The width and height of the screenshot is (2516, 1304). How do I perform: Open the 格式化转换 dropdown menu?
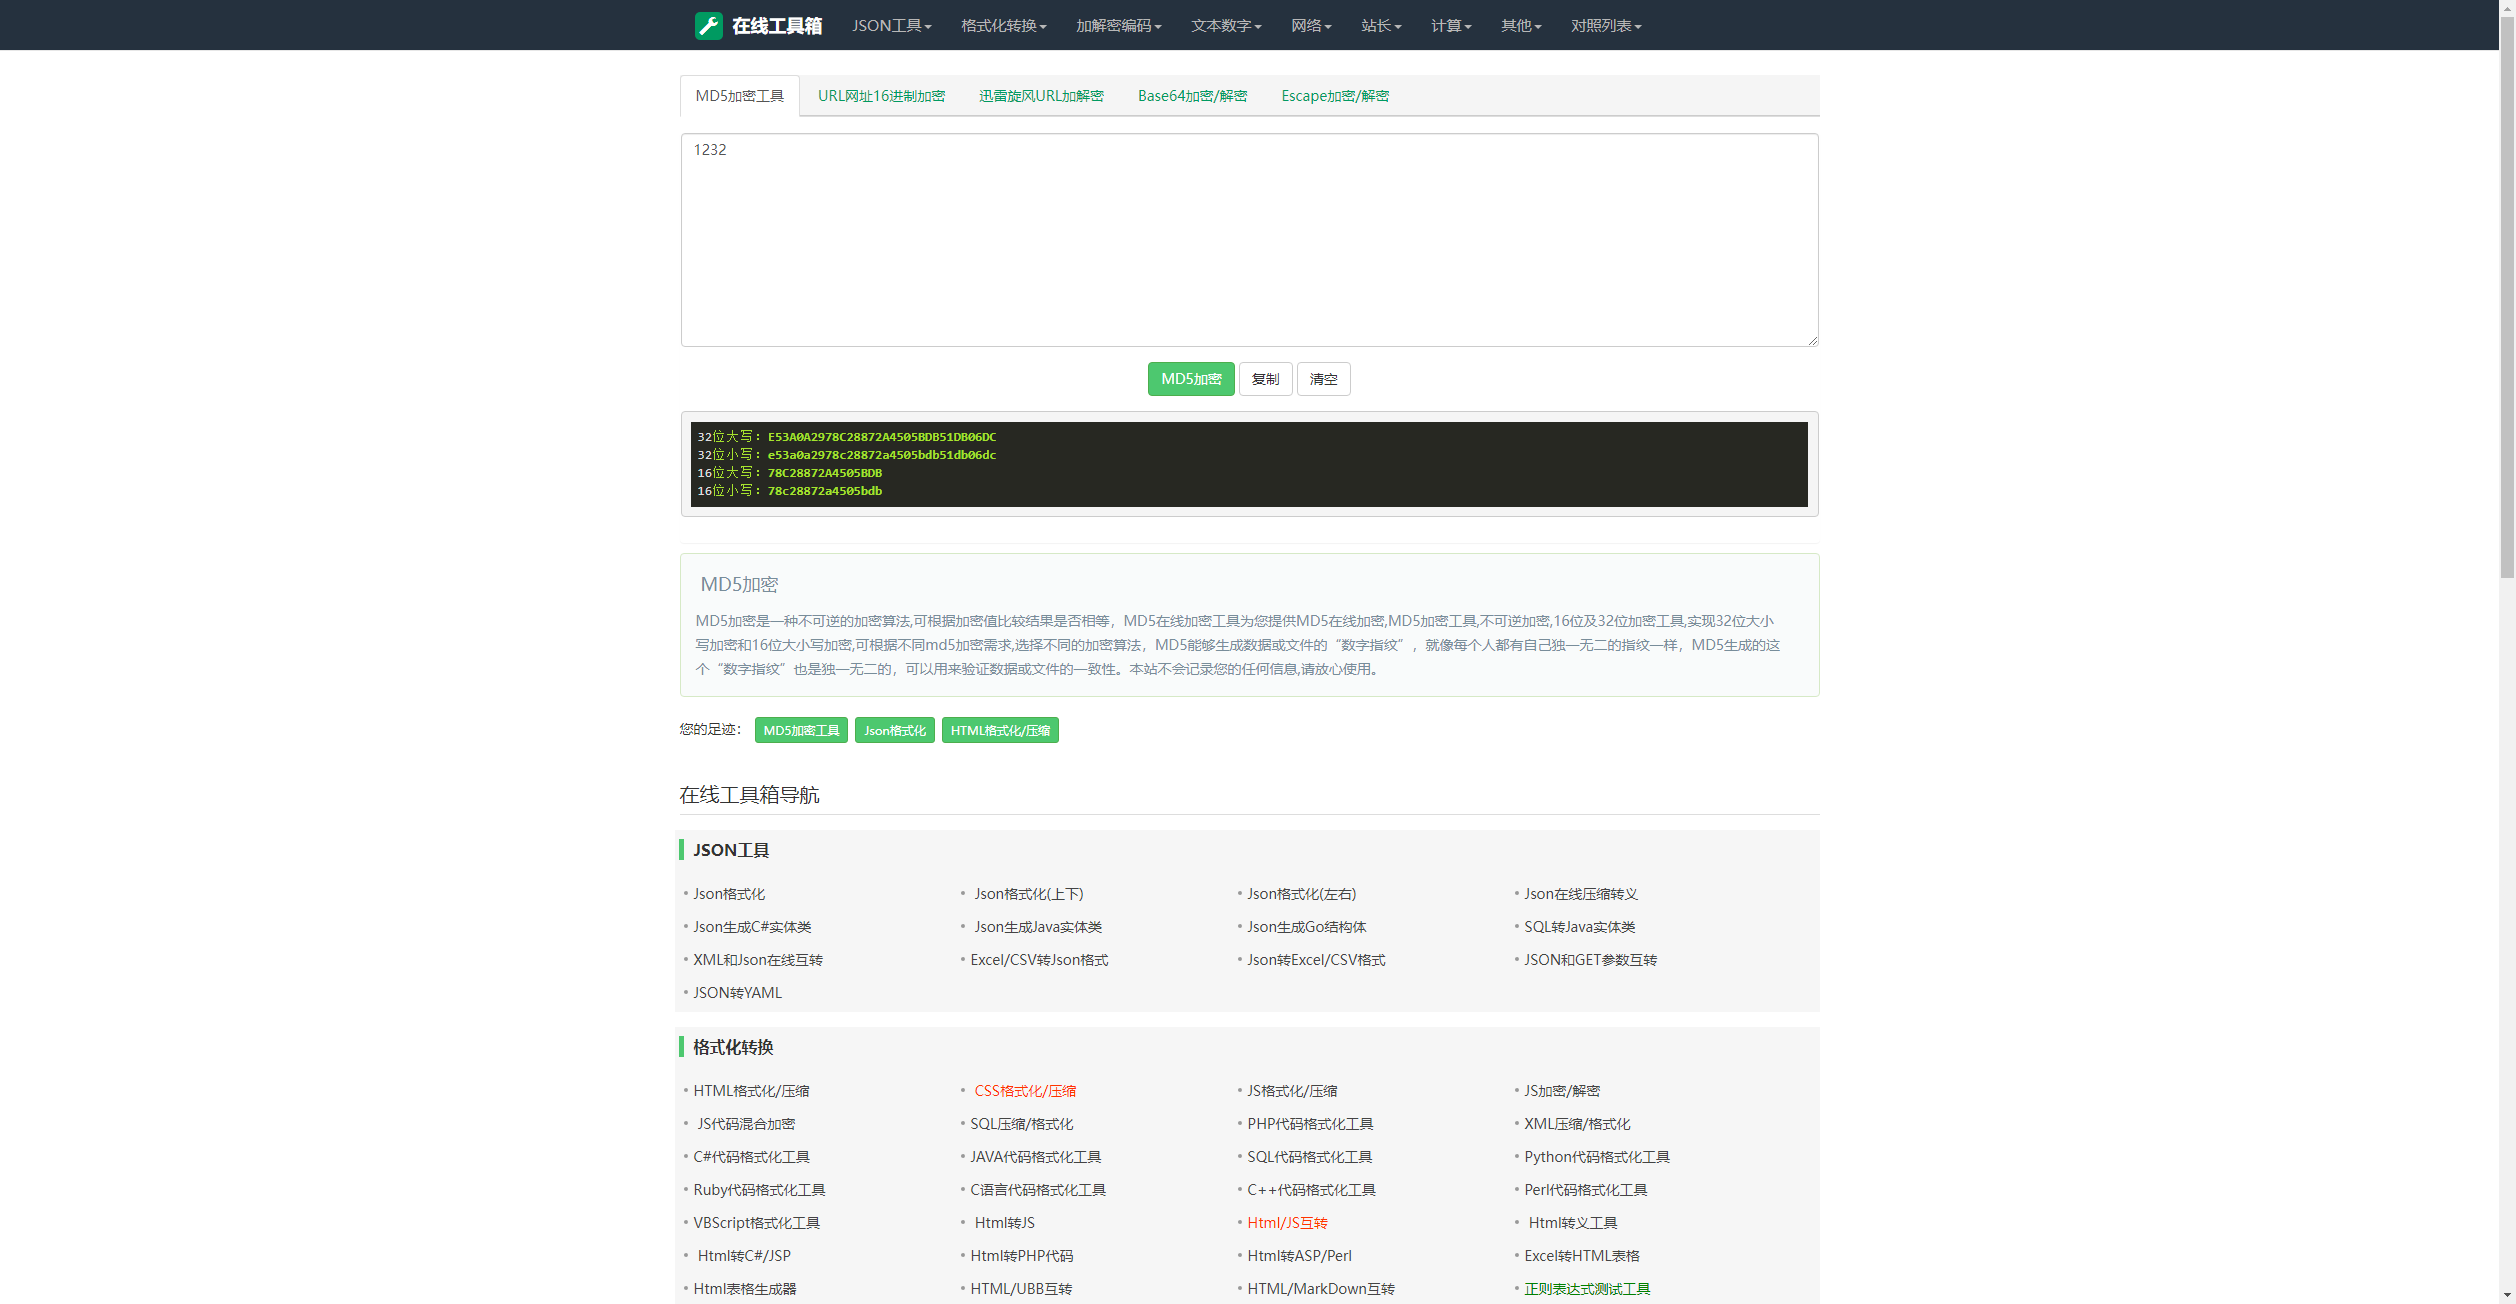(1003, 26)
